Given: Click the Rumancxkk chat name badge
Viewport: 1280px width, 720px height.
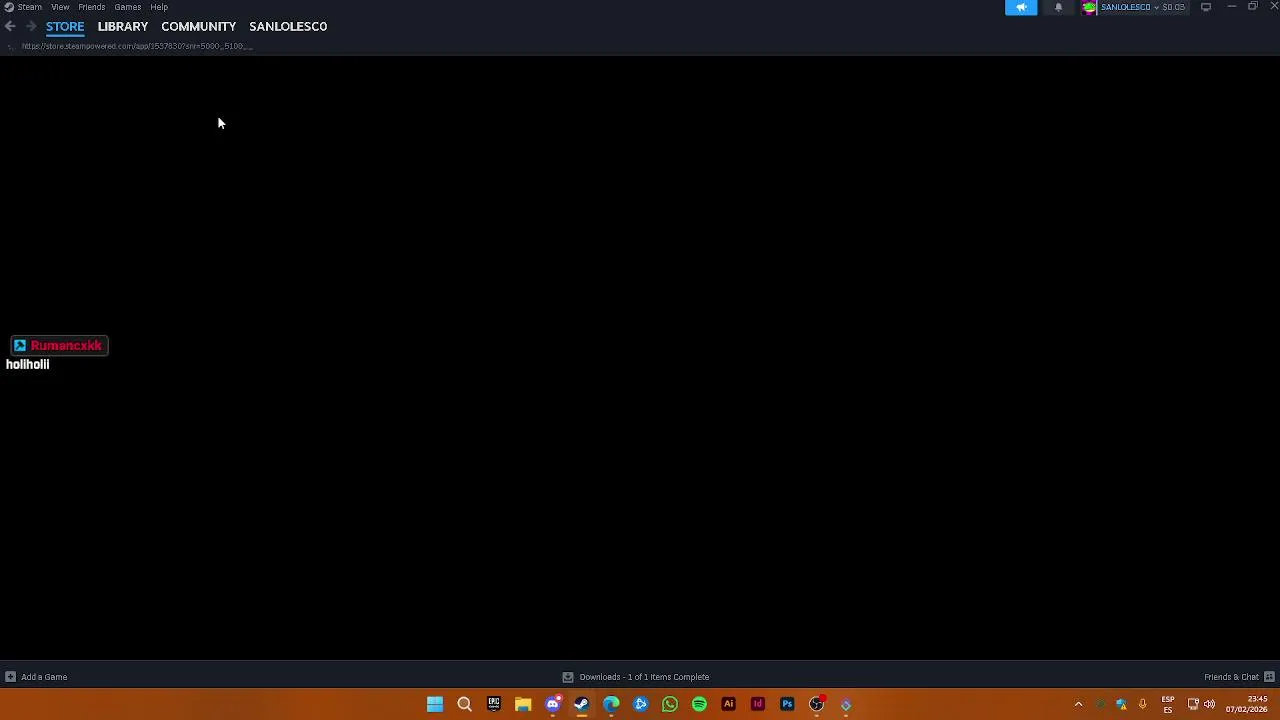Looking at the screenshot, I should pyautogui.click(x=59, y=346).
